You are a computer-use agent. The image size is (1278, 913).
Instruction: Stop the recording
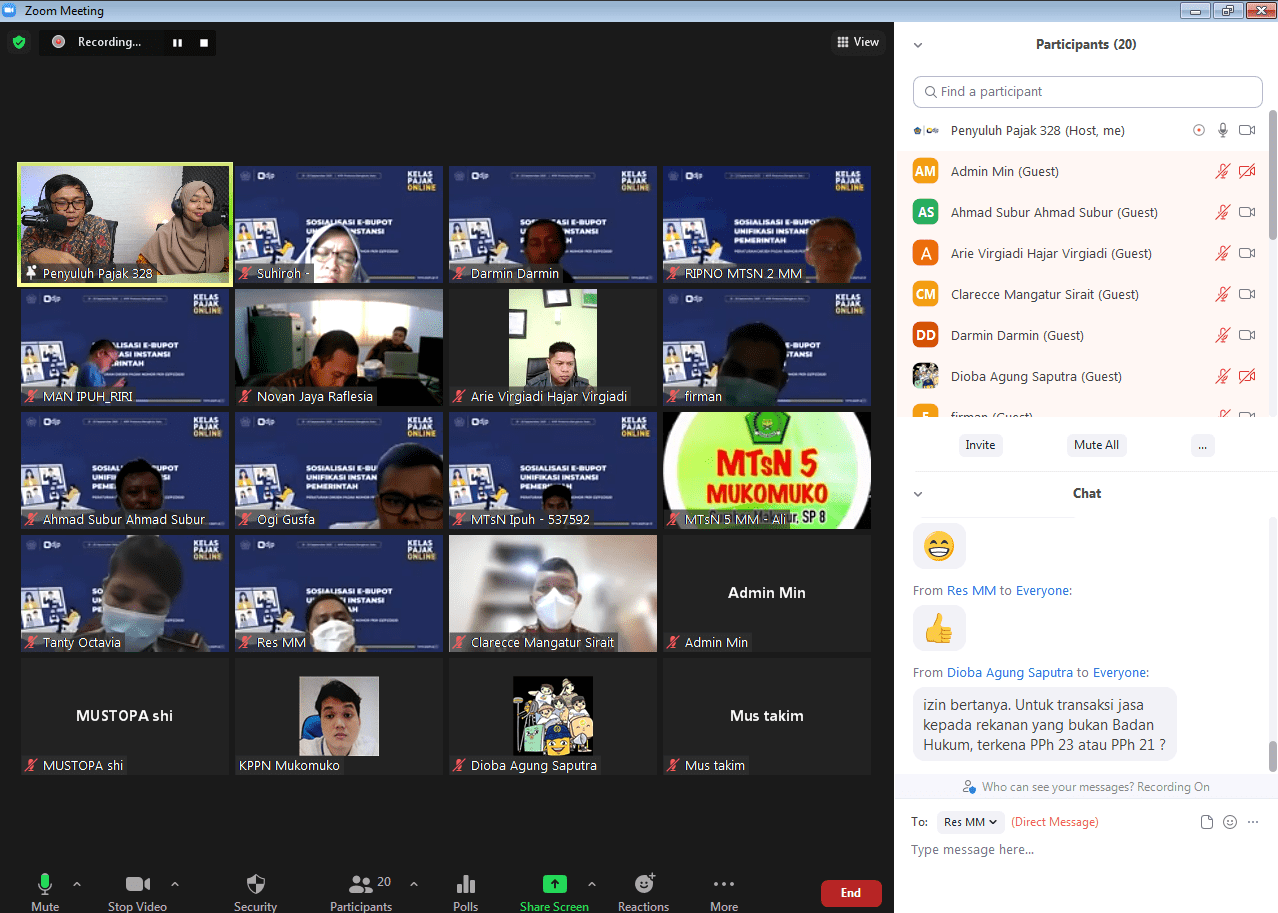(x=204, y=43)
